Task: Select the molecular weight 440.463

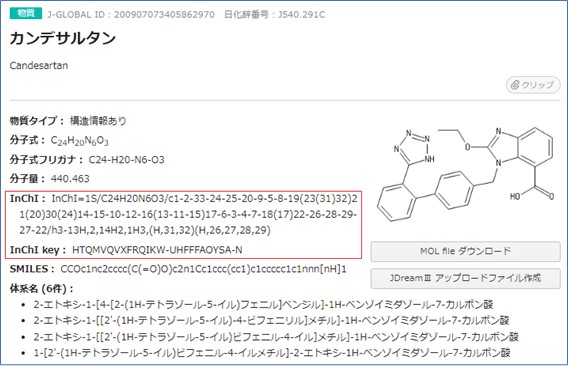Action: pyautogui.click(x=70, y=179)
